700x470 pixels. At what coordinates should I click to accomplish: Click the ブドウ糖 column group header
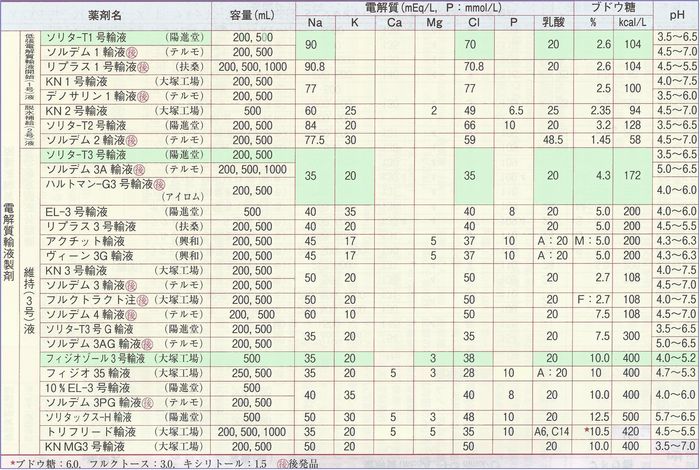point(613,7)
